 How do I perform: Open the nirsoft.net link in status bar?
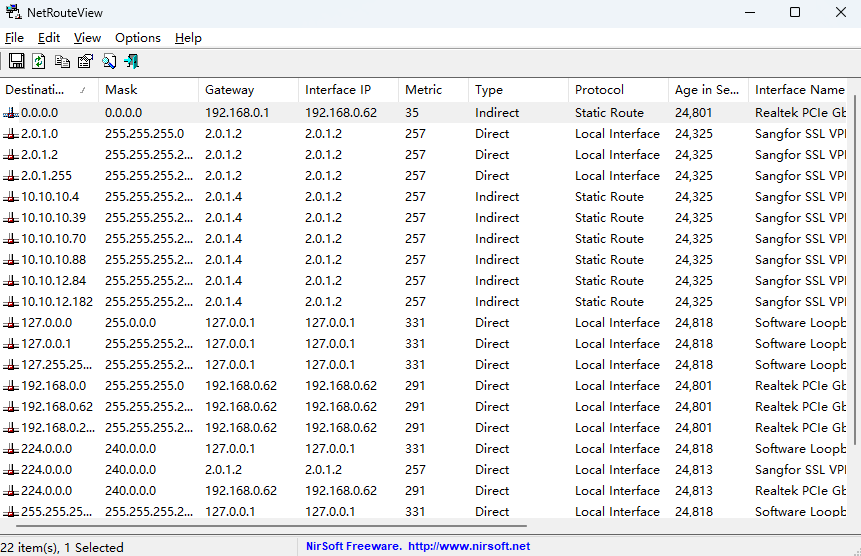tap(469, 547)
